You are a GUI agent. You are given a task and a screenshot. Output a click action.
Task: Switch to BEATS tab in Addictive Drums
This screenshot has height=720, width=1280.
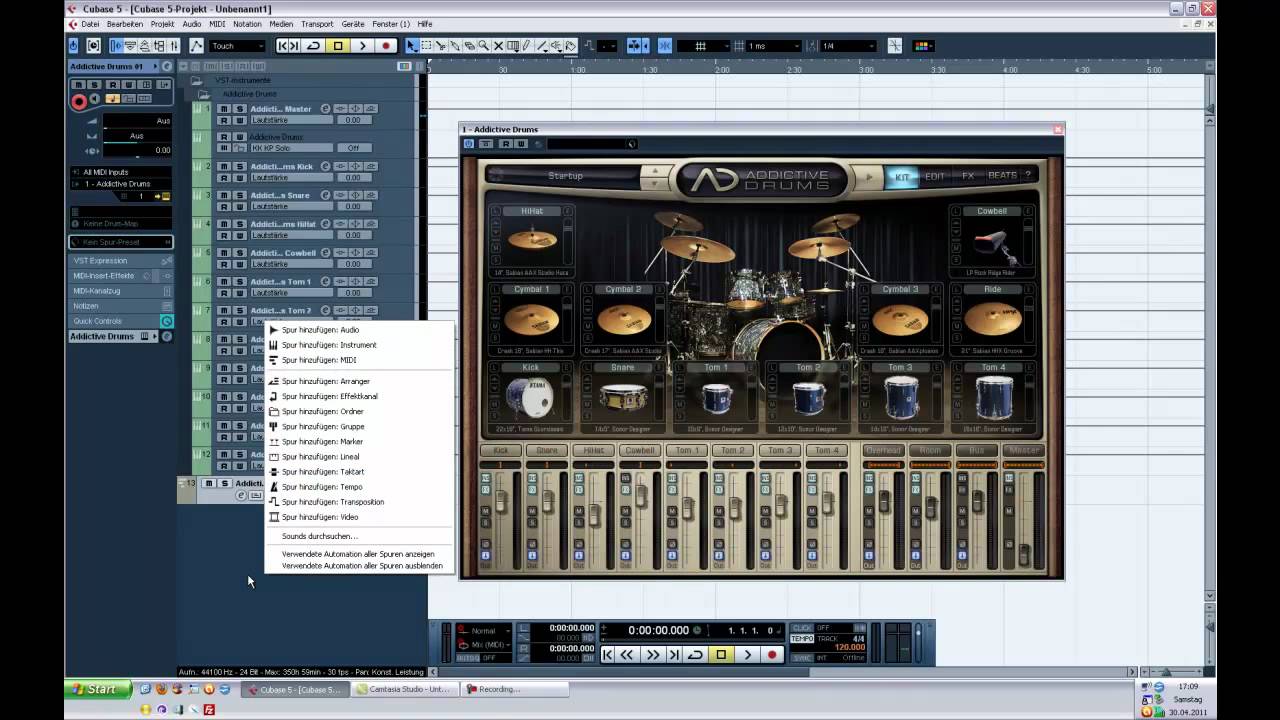point(1002,176)
